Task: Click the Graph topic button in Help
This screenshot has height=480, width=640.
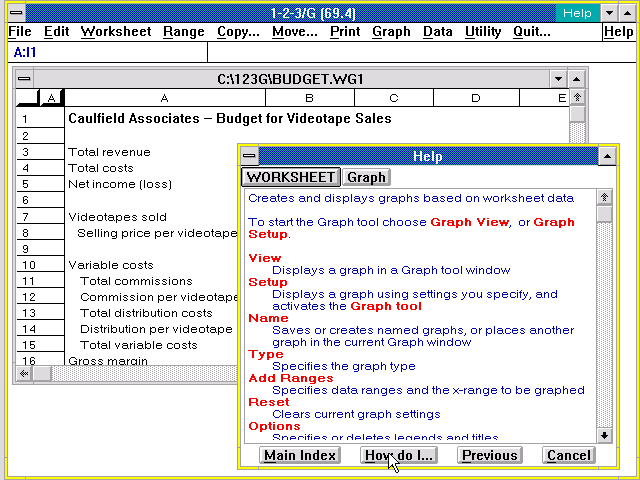Action: [367, 177]
